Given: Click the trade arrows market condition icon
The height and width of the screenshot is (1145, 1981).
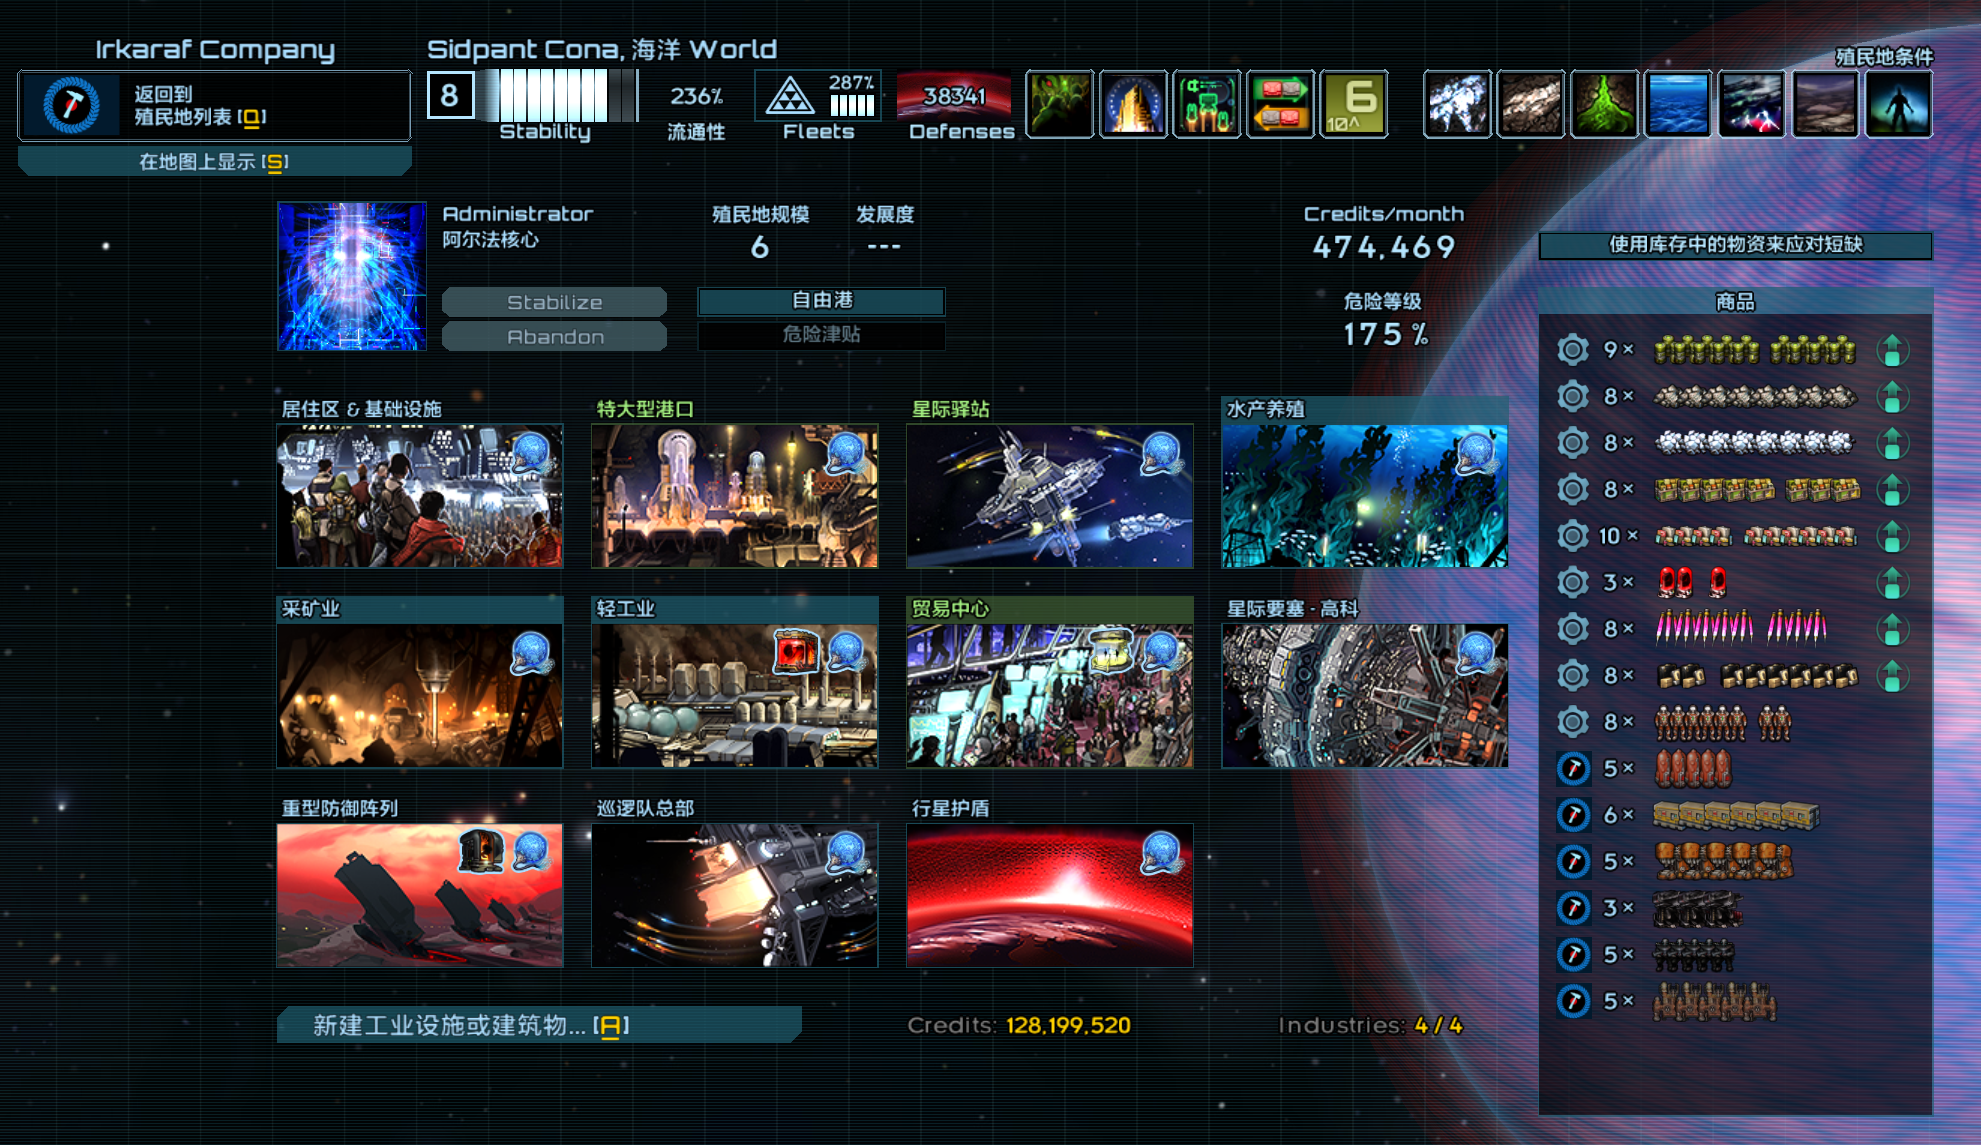Looking at the screenshot, I should 1280,104.
